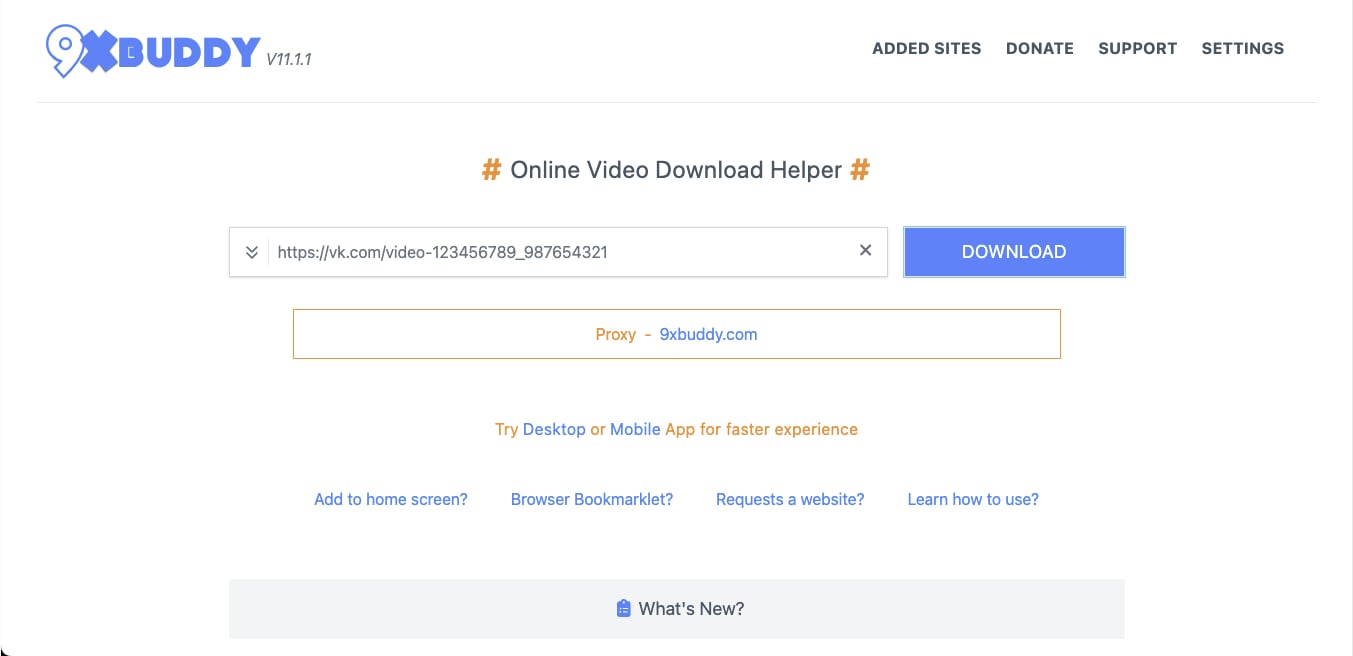The height and width of the screenshot is (656, 1353).
Task: Click the clipboard icon beside What's New
Action: click(624, 608)
